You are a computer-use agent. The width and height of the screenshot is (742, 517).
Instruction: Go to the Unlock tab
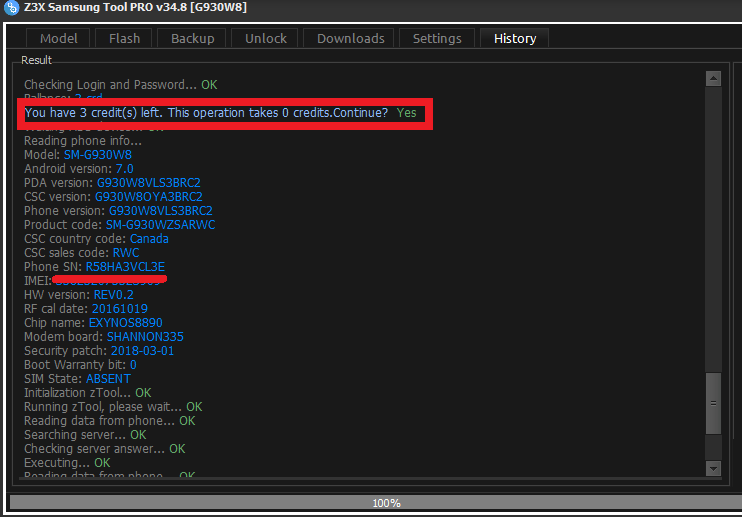click(265, 38)
